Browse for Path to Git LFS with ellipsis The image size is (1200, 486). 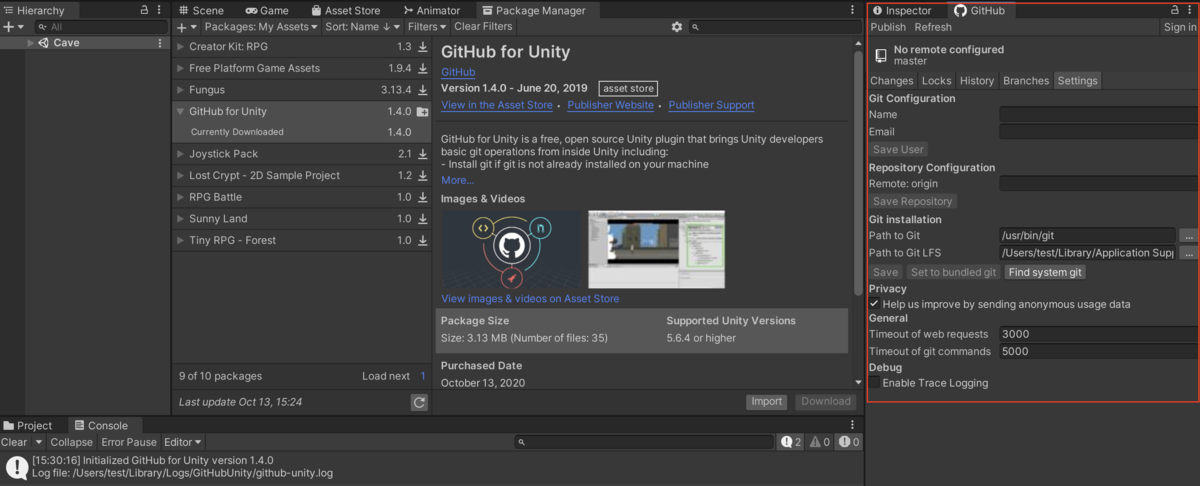[x=1188, y=253]
